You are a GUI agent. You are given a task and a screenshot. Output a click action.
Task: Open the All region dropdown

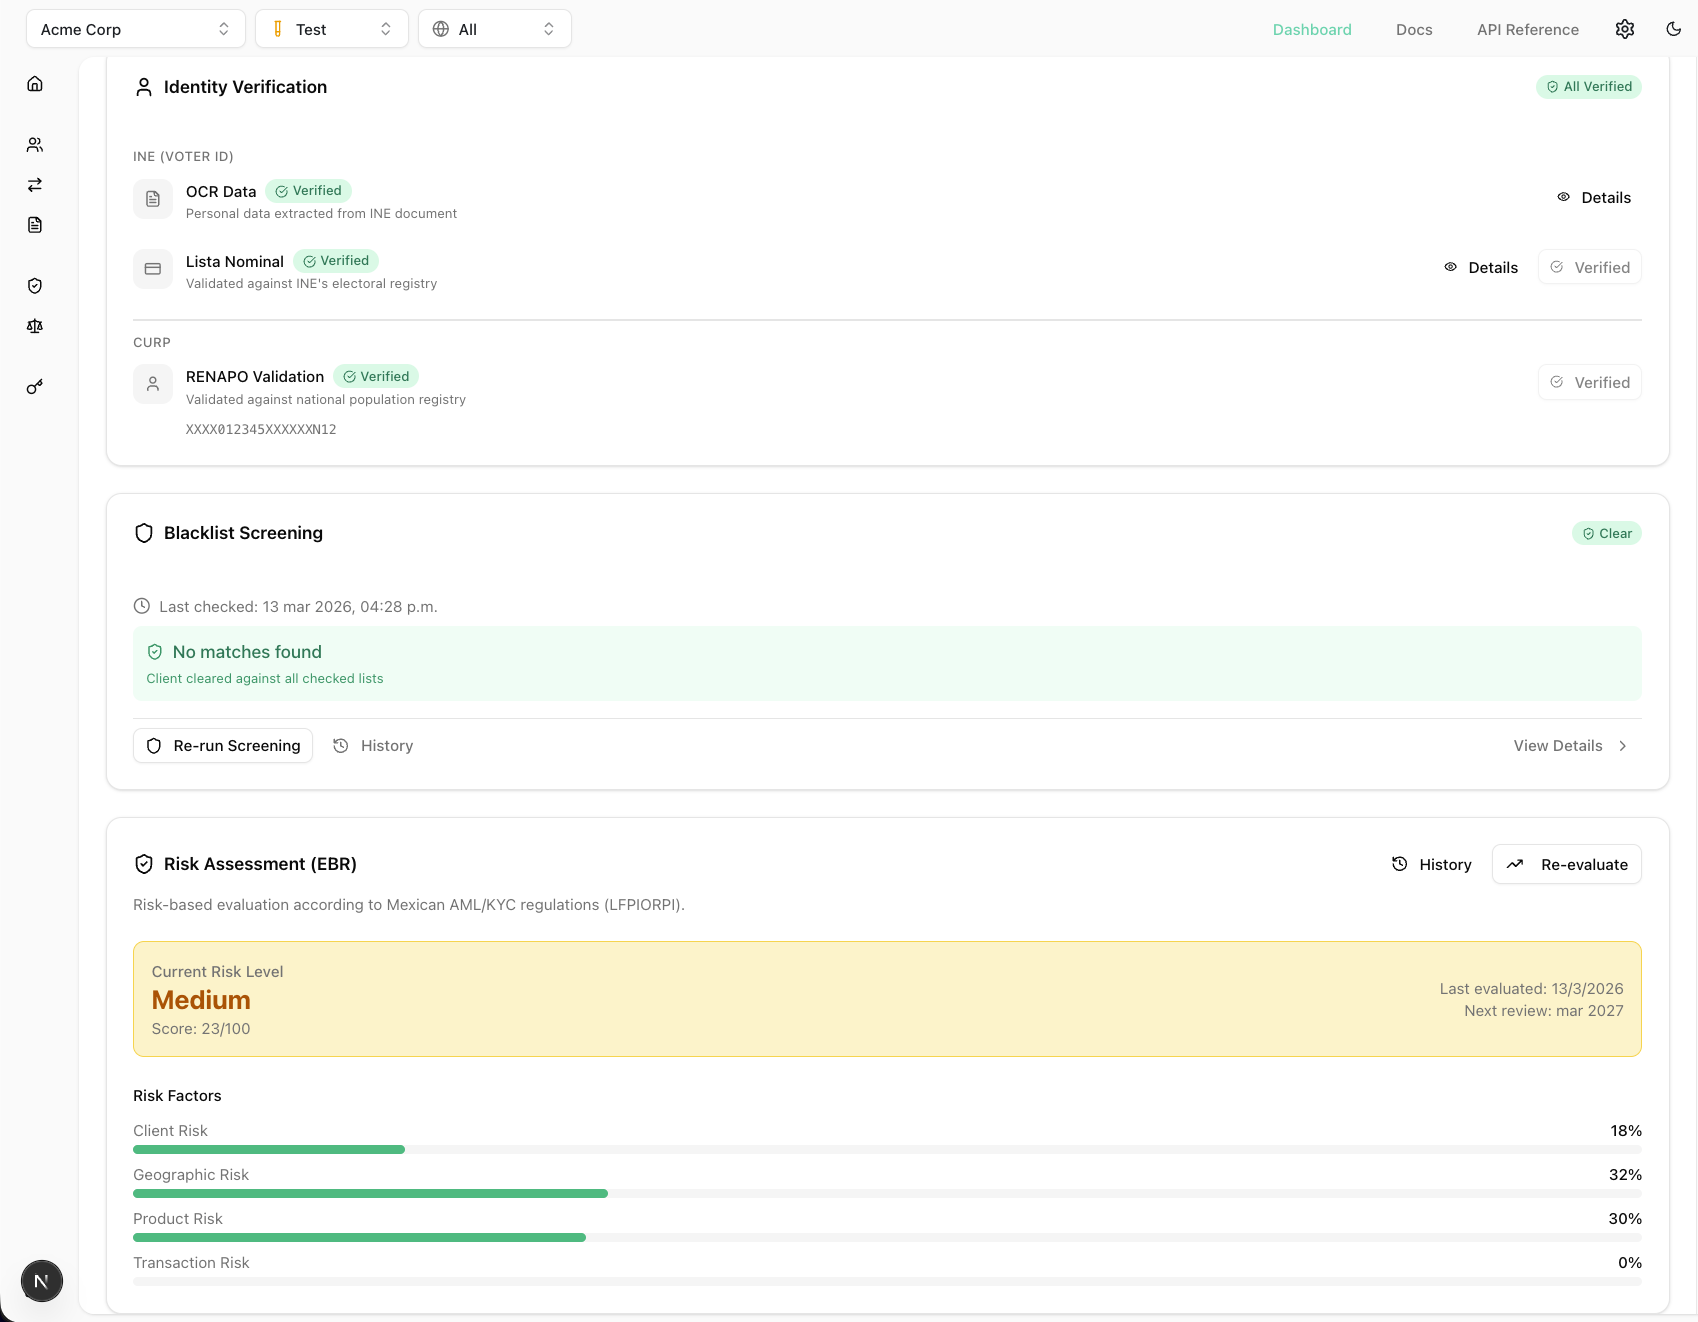(495, 29)
